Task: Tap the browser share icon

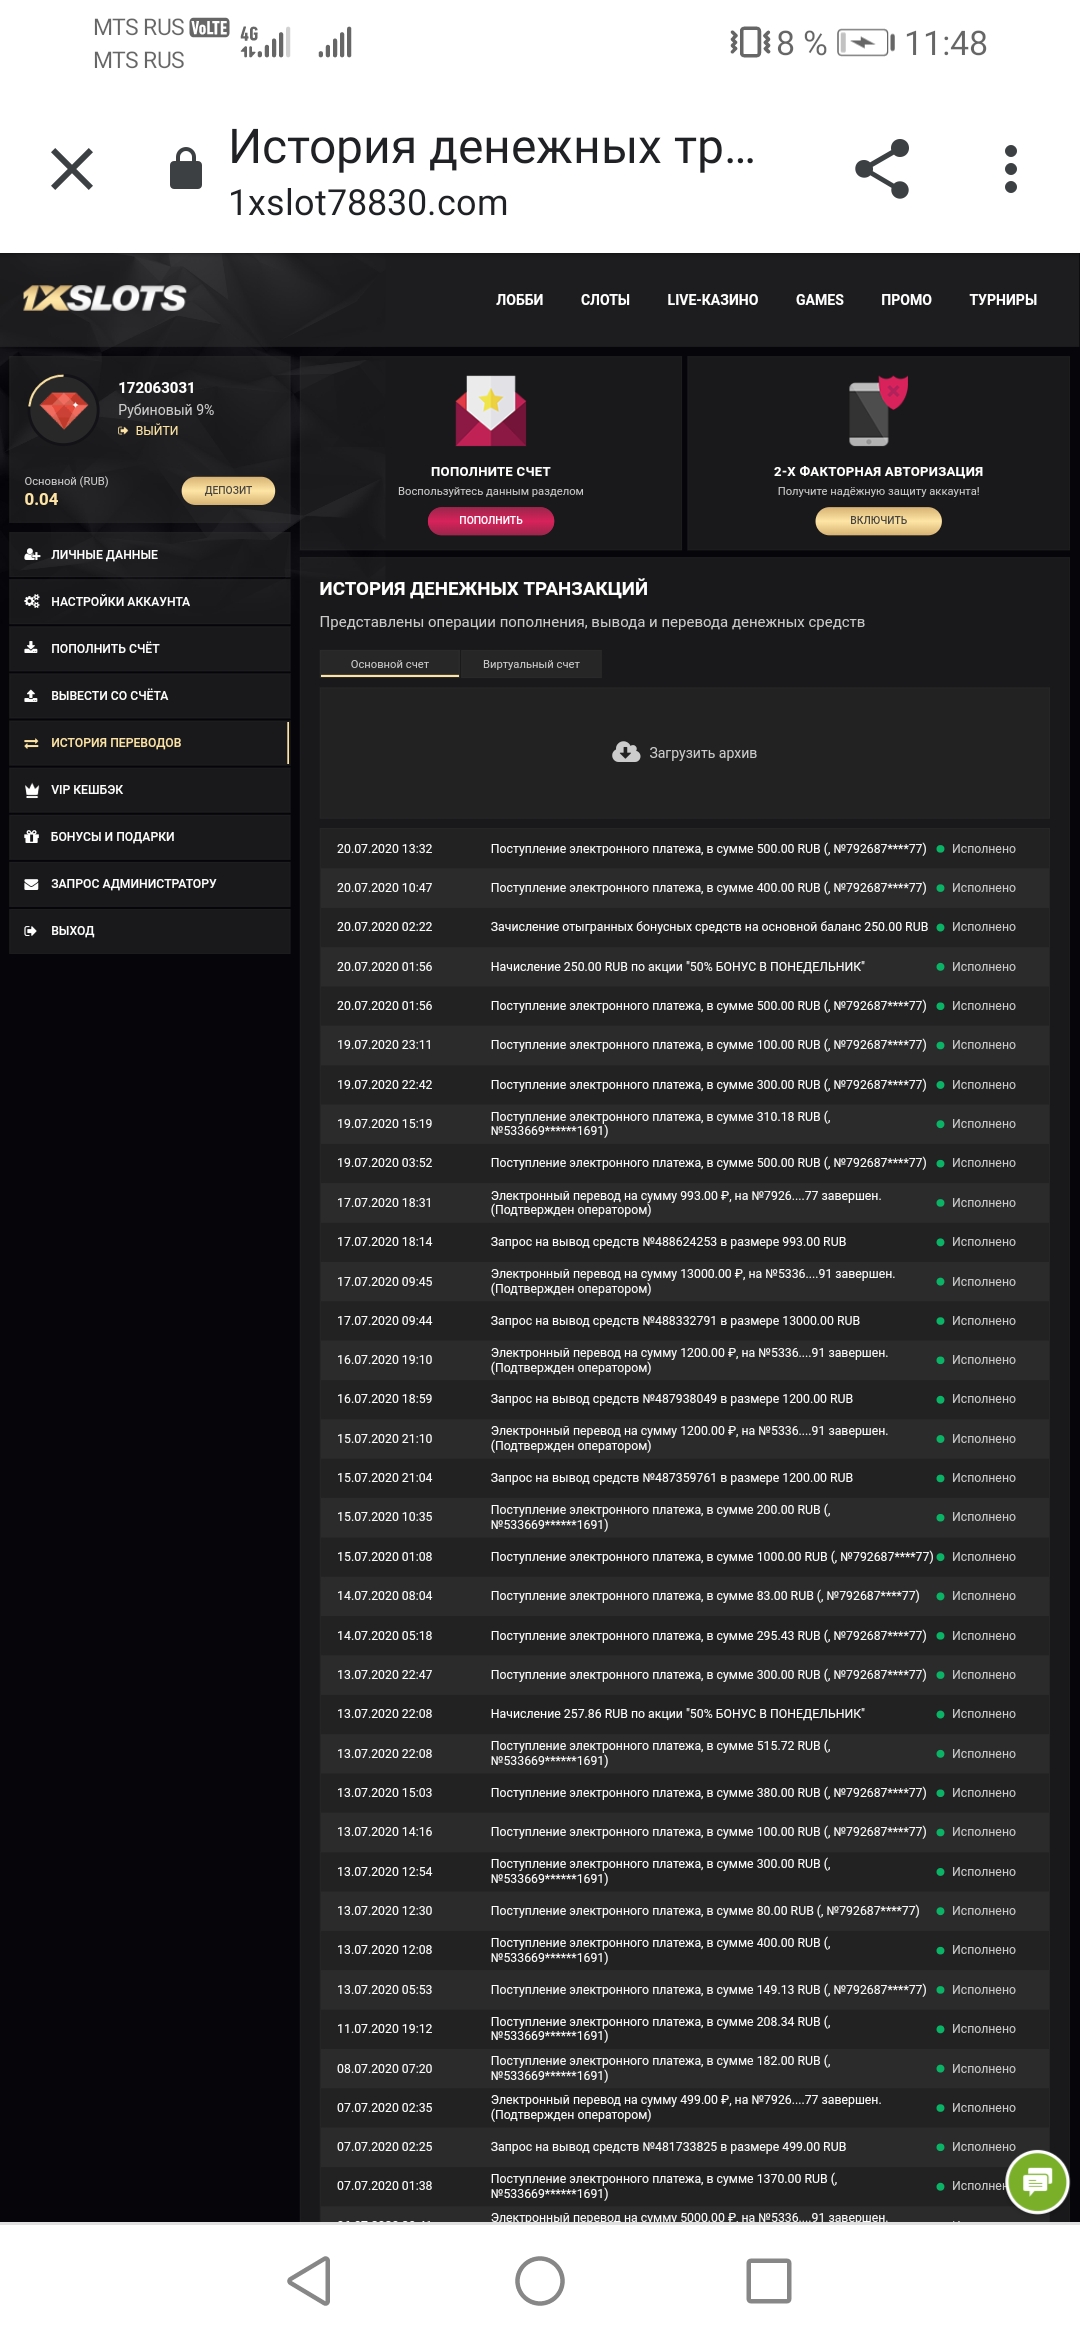Action: click(x=882, y=169)
